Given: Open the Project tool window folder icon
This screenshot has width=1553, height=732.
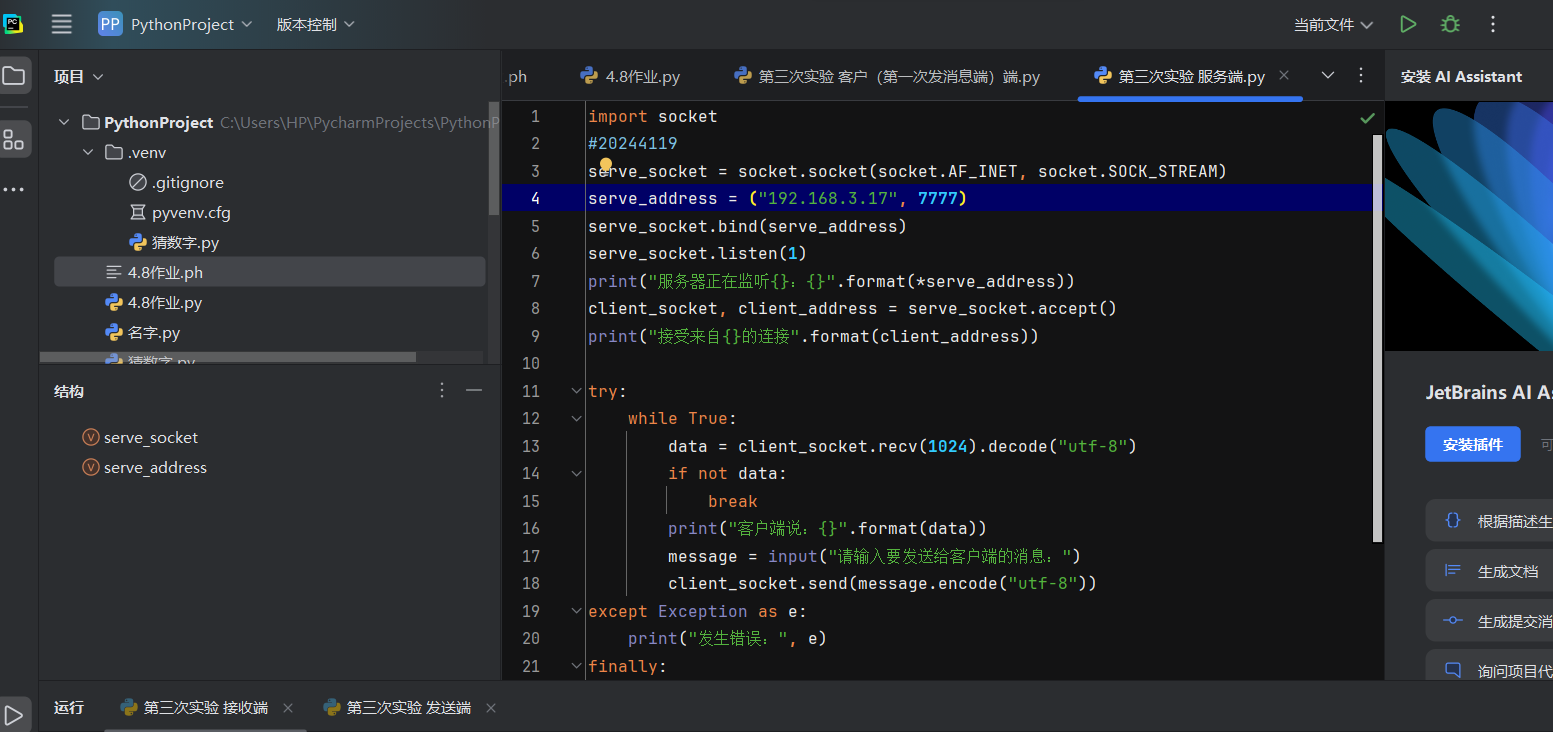Looking at the screenshot, I should click(x=14, y=76).
